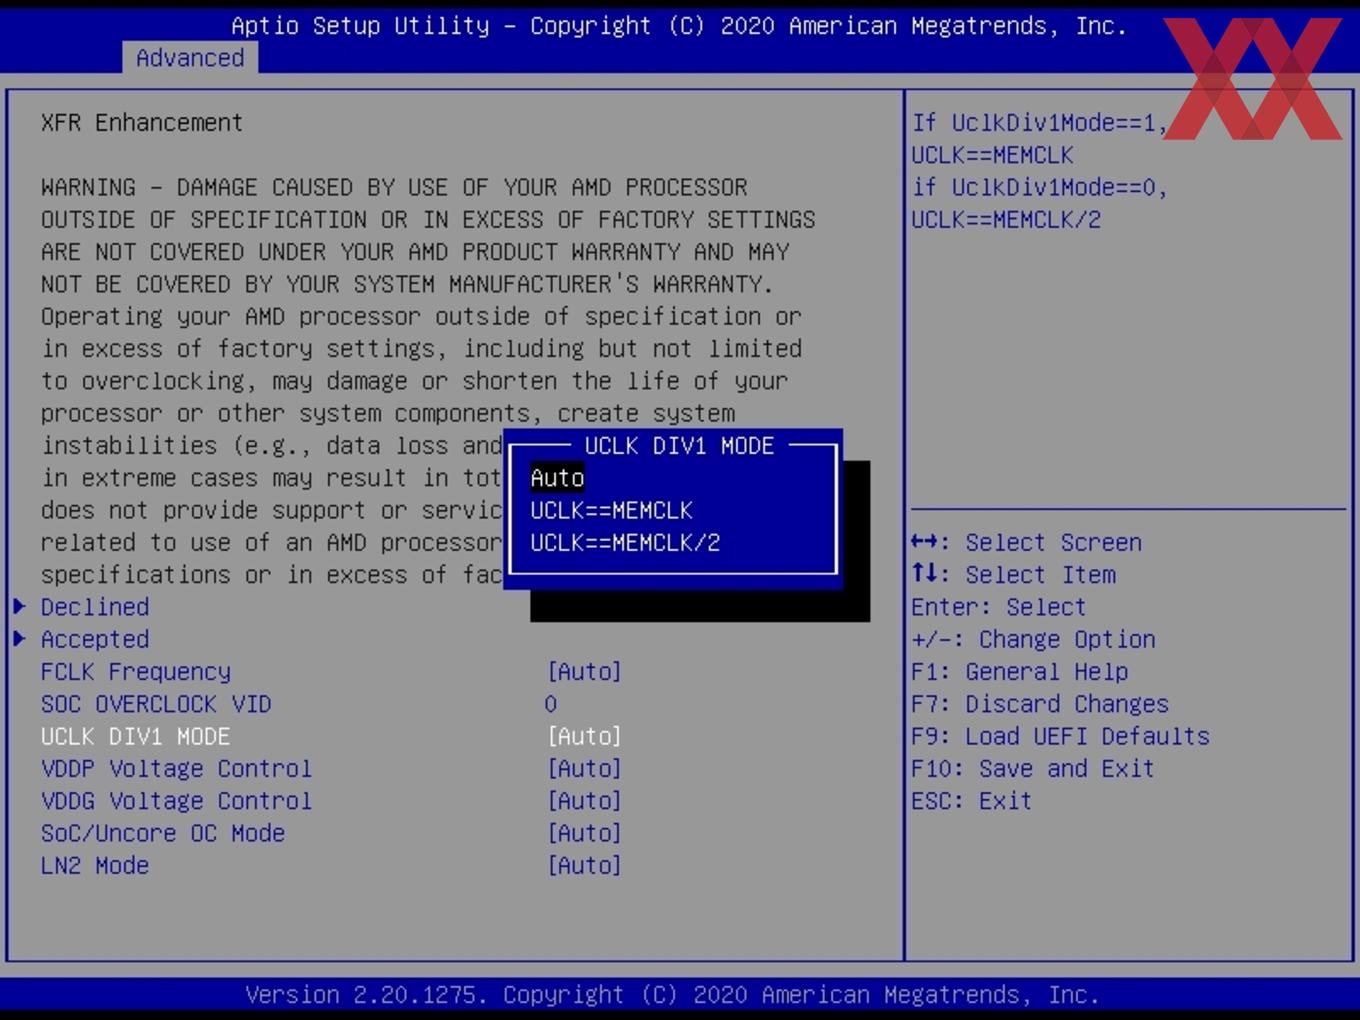Screen dimensions: 1360x1020
Task: Open VDDP Voltage Control [Auto] value
Action: pyautogui.click(x=584, y=769)
